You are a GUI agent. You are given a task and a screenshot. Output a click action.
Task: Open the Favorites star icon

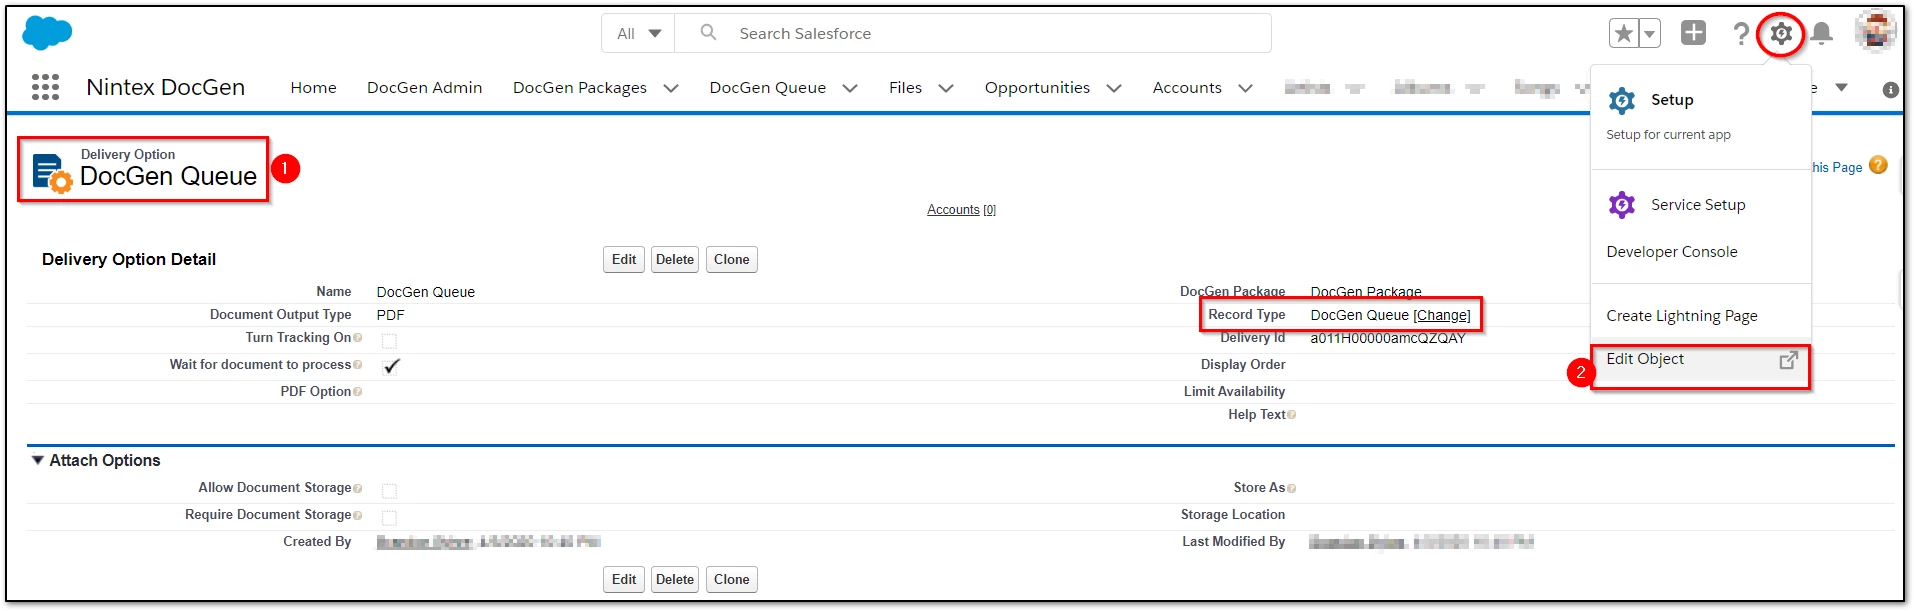point(1624,33)
